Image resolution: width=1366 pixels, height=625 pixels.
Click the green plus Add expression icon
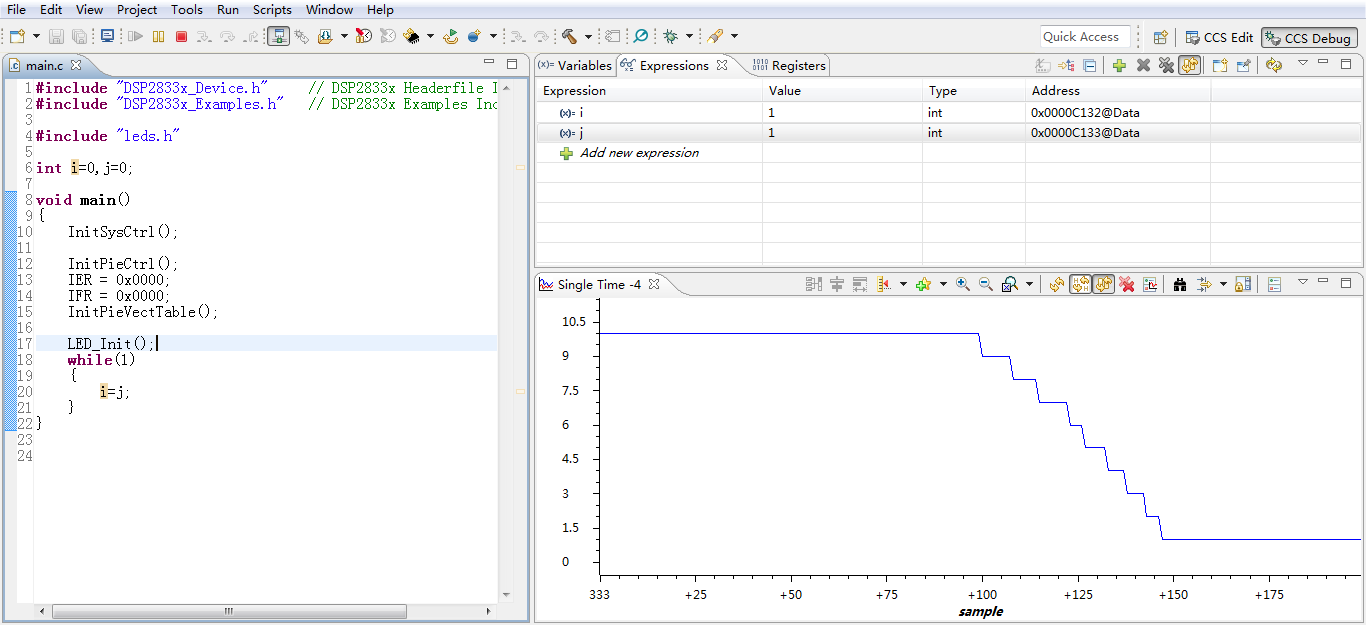pos(1119,65)
